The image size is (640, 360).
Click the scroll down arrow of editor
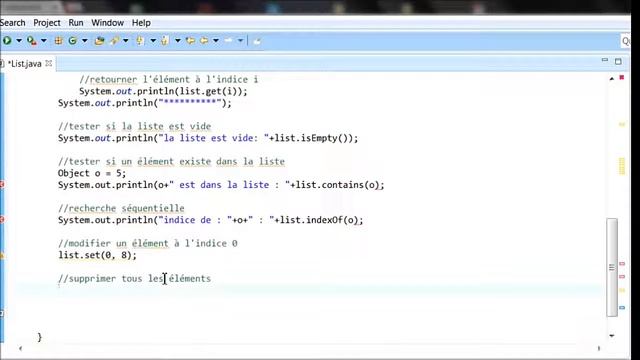tap(612, 336)
